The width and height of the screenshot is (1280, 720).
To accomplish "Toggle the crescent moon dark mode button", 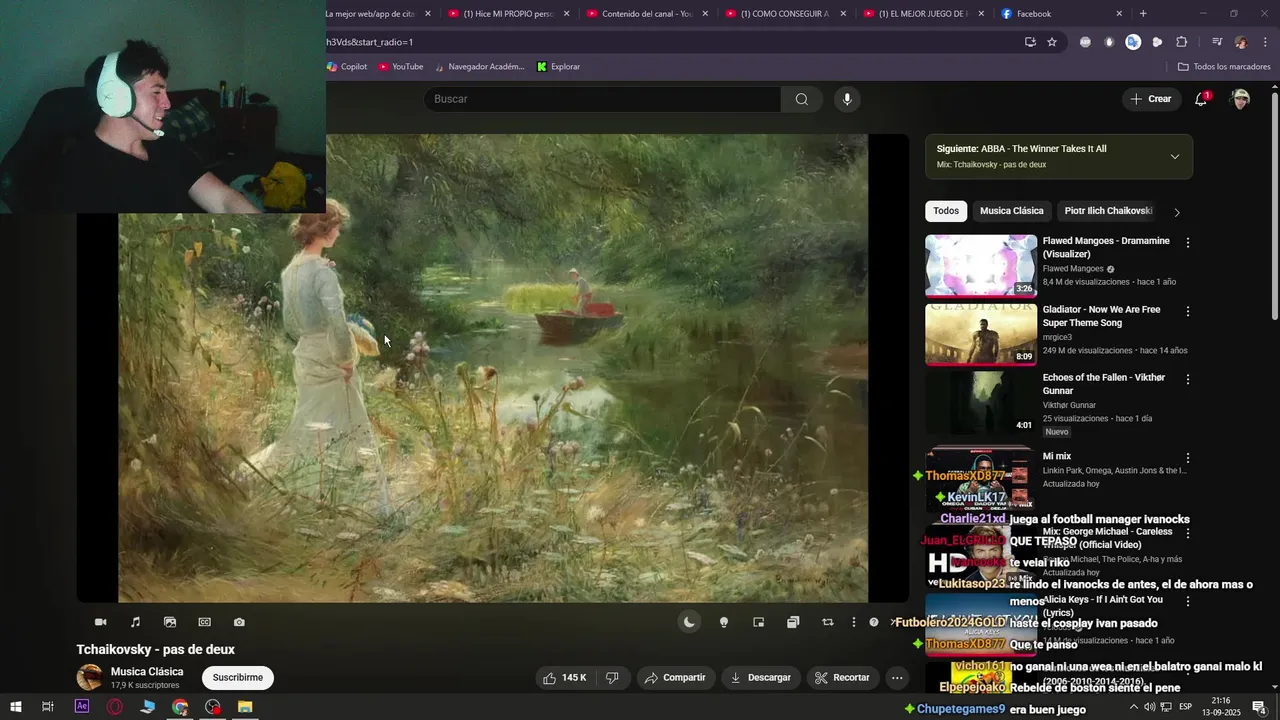I will point(689,622).
